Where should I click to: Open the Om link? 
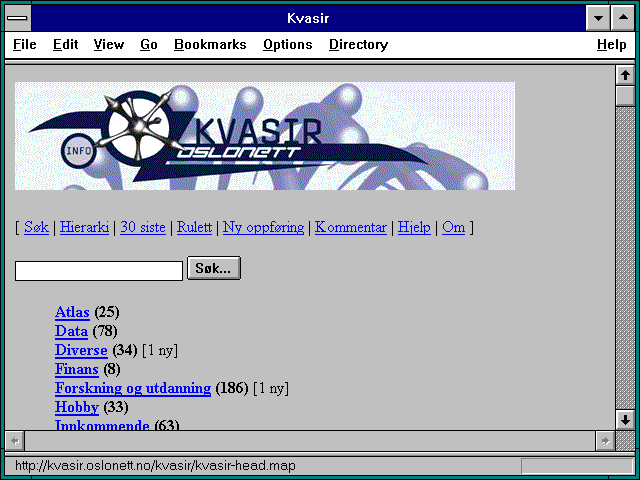[x=453, y=227]
